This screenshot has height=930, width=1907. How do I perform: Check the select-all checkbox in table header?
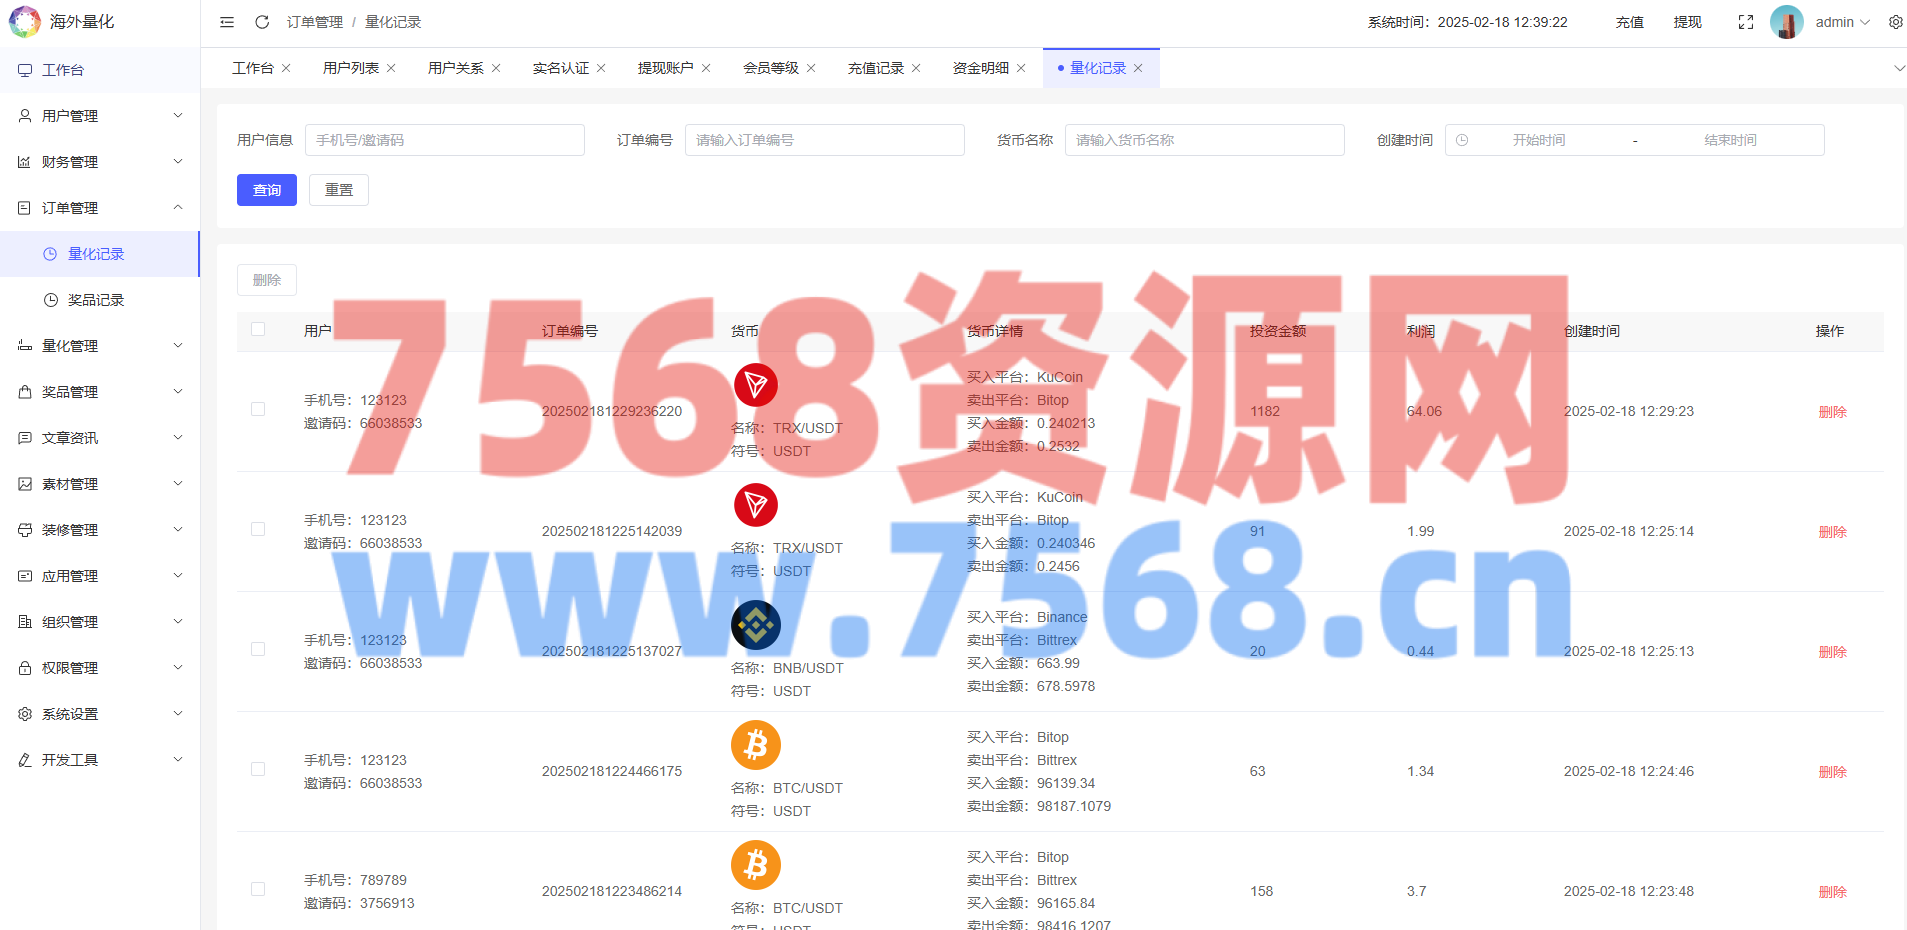(x=258, y=330)
